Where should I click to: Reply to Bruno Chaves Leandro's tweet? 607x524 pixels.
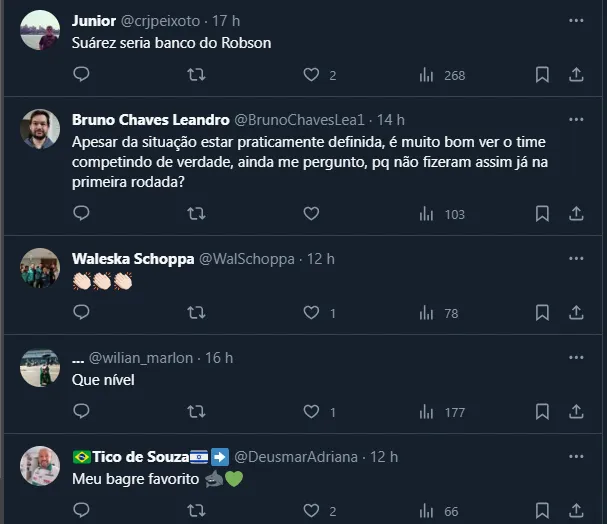(82, 213)
